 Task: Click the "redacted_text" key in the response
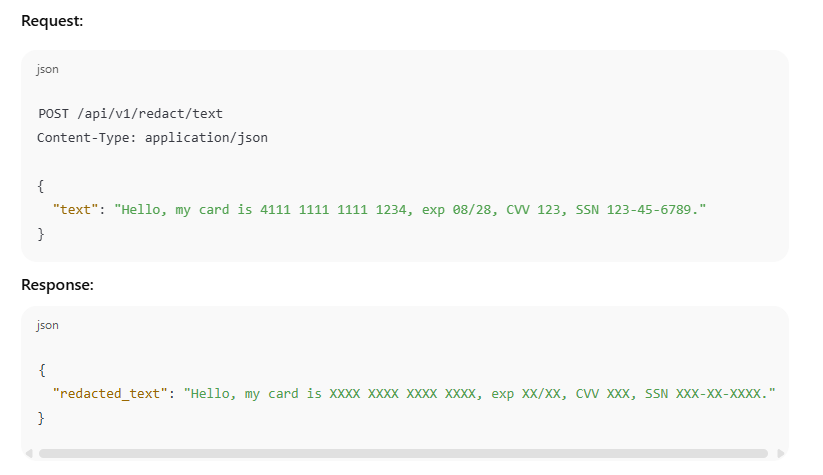point(110,394)
